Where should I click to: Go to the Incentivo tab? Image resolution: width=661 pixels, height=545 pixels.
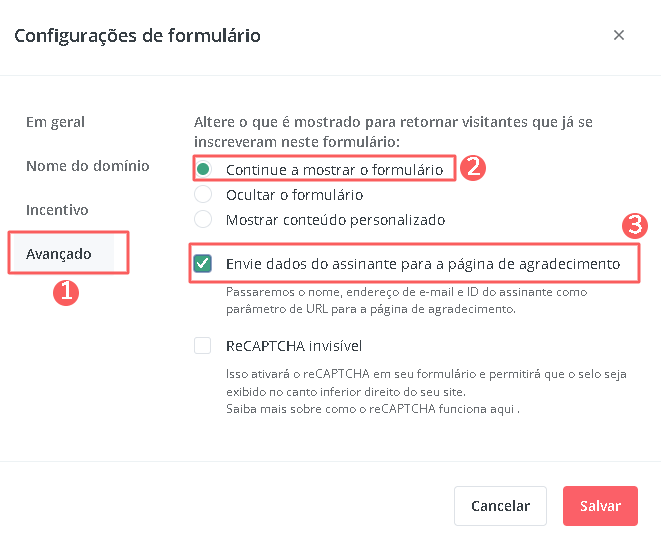point(57,210)
